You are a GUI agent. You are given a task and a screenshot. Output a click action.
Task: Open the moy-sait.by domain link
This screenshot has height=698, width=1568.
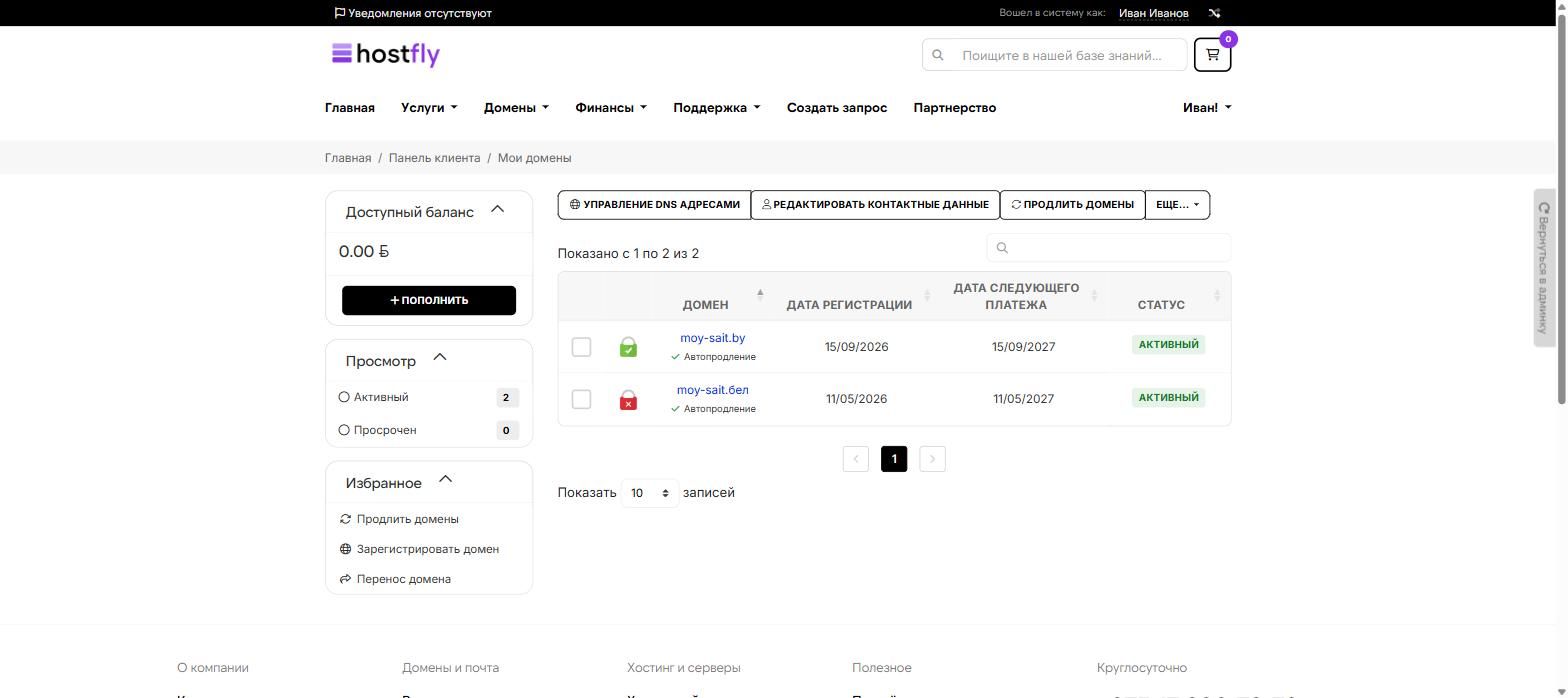pos(713,338)
